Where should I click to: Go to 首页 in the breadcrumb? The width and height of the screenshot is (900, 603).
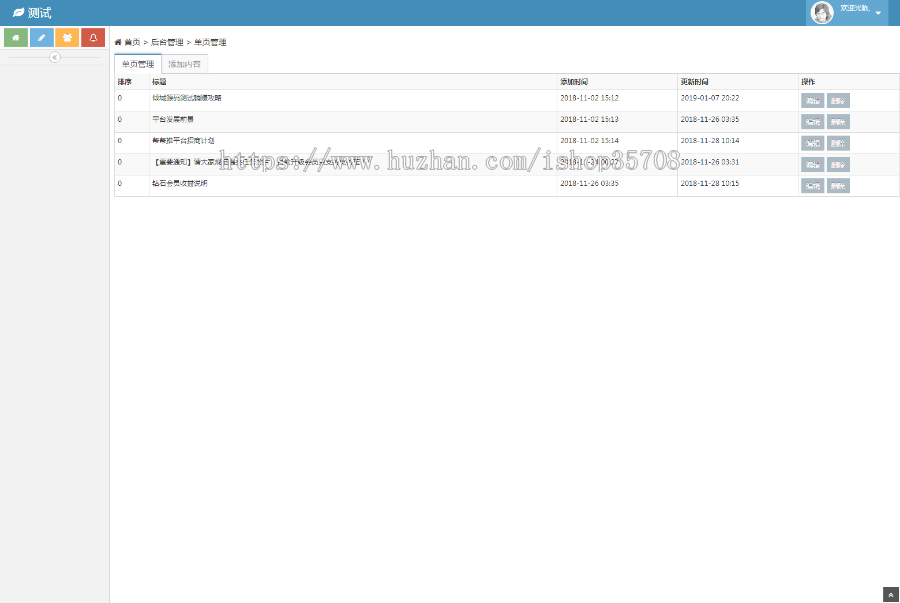click(x=132, y=42)
